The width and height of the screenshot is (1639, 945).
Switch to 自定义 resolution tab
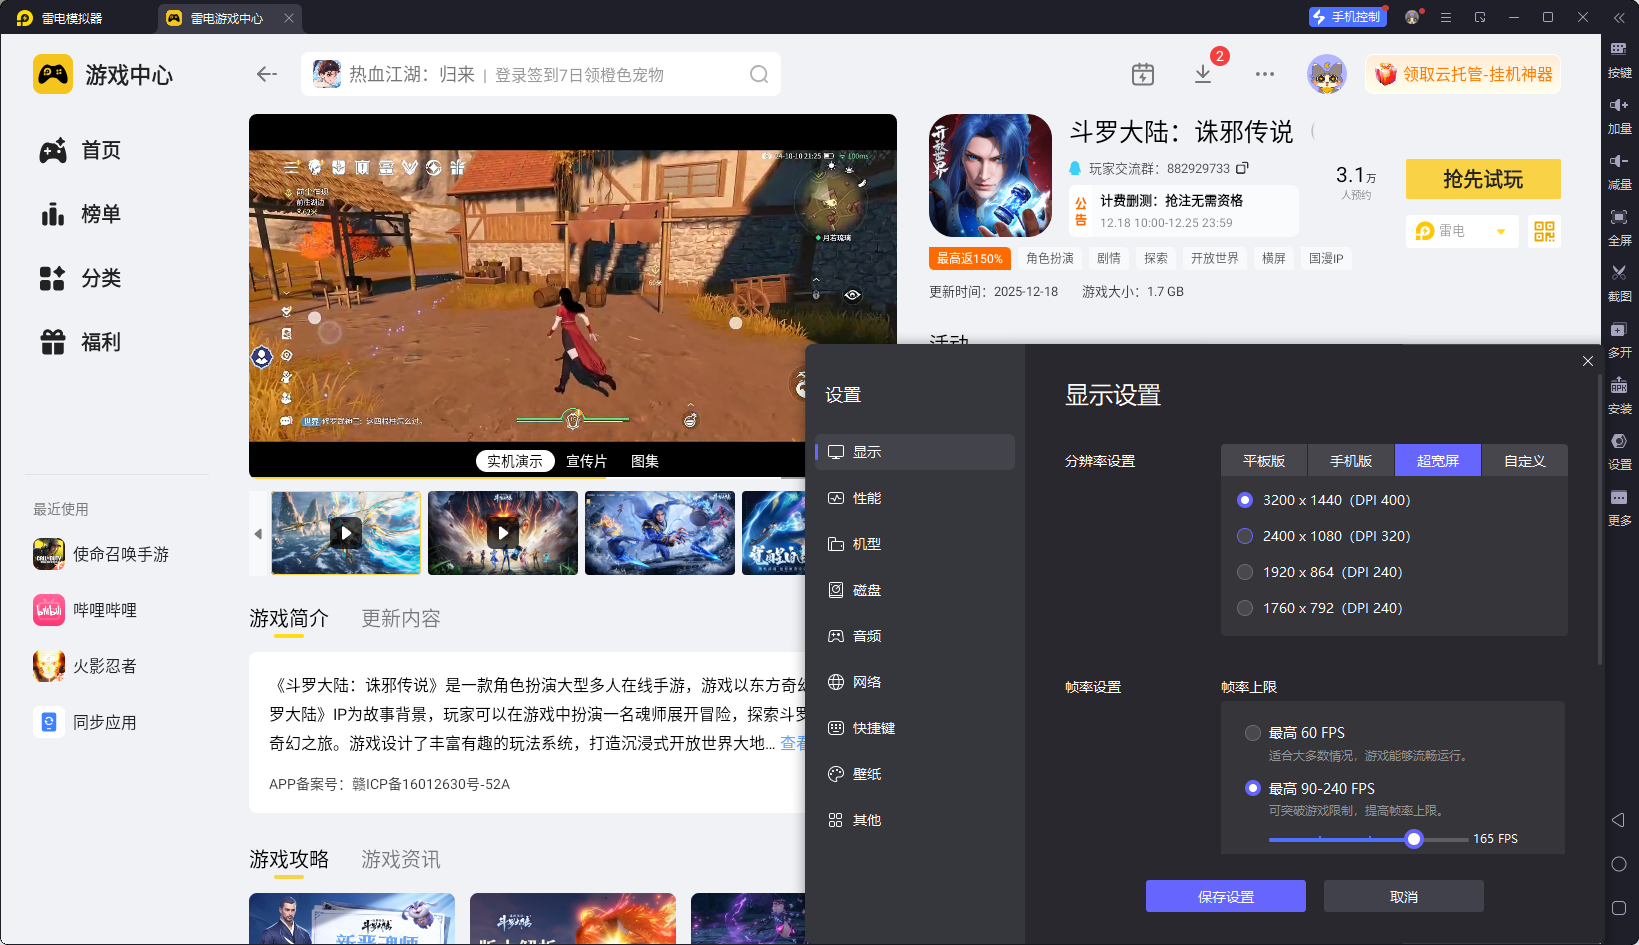pos(1525,461)
